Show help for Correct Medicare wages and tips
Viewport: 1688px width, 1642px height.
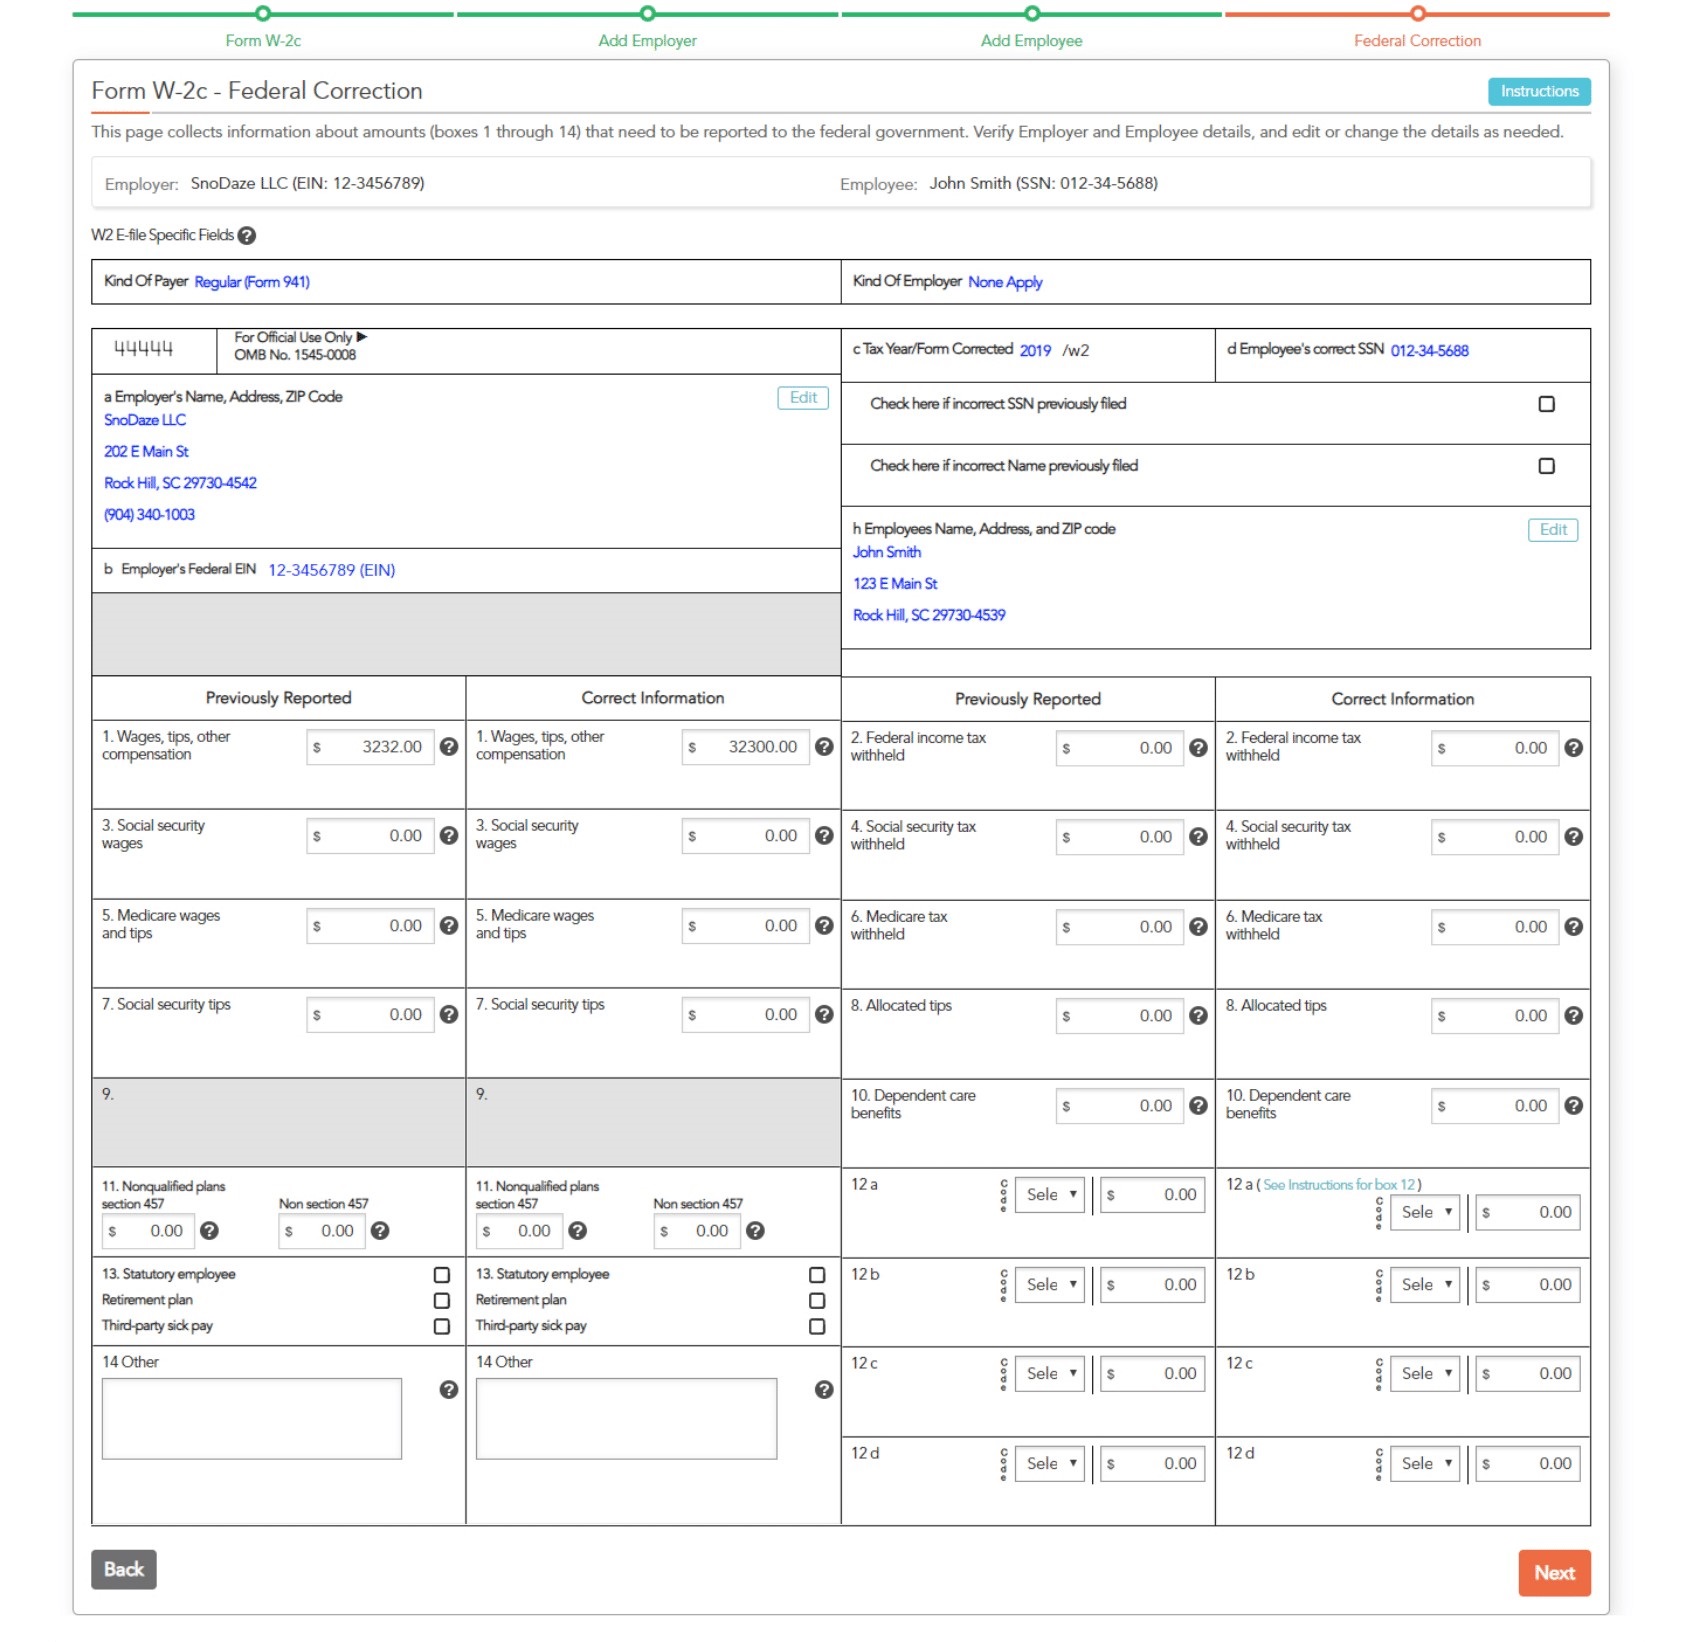coord(824,926)
